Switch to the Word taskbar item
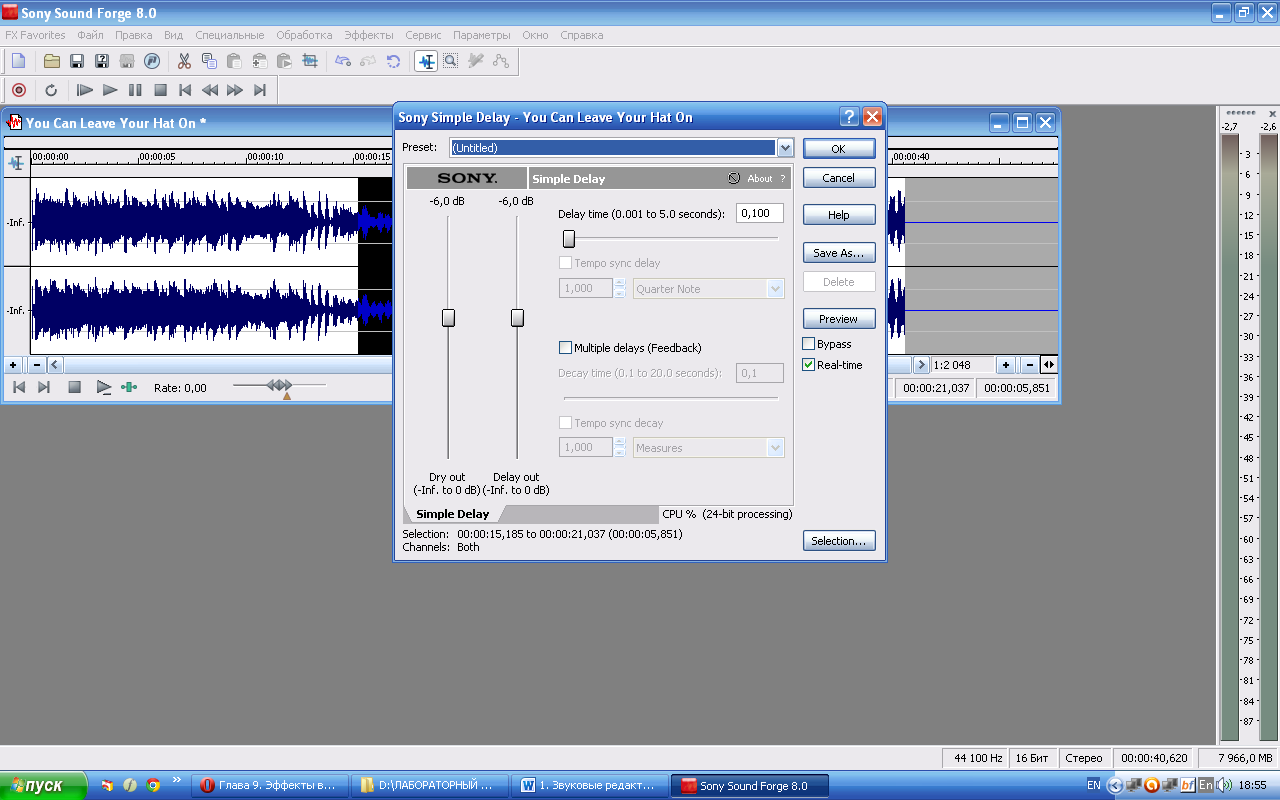The height and width of the screenshot is (800, 1280). pos(592,785)
